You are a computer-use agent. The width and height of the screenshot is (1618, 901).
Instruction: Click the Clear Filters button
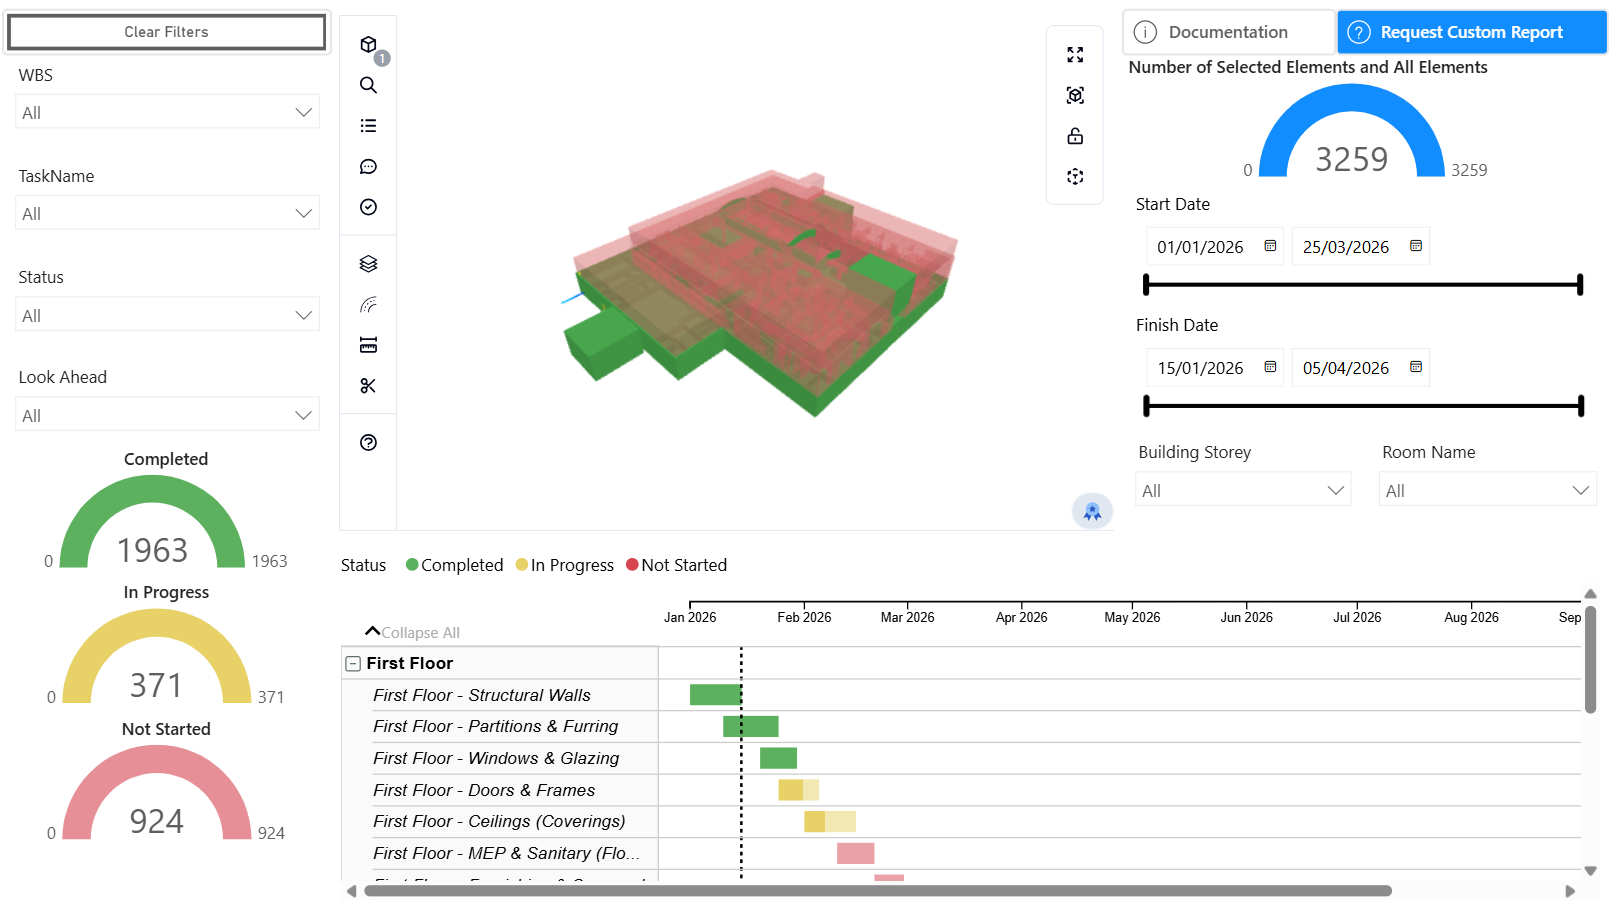[166, 31]
